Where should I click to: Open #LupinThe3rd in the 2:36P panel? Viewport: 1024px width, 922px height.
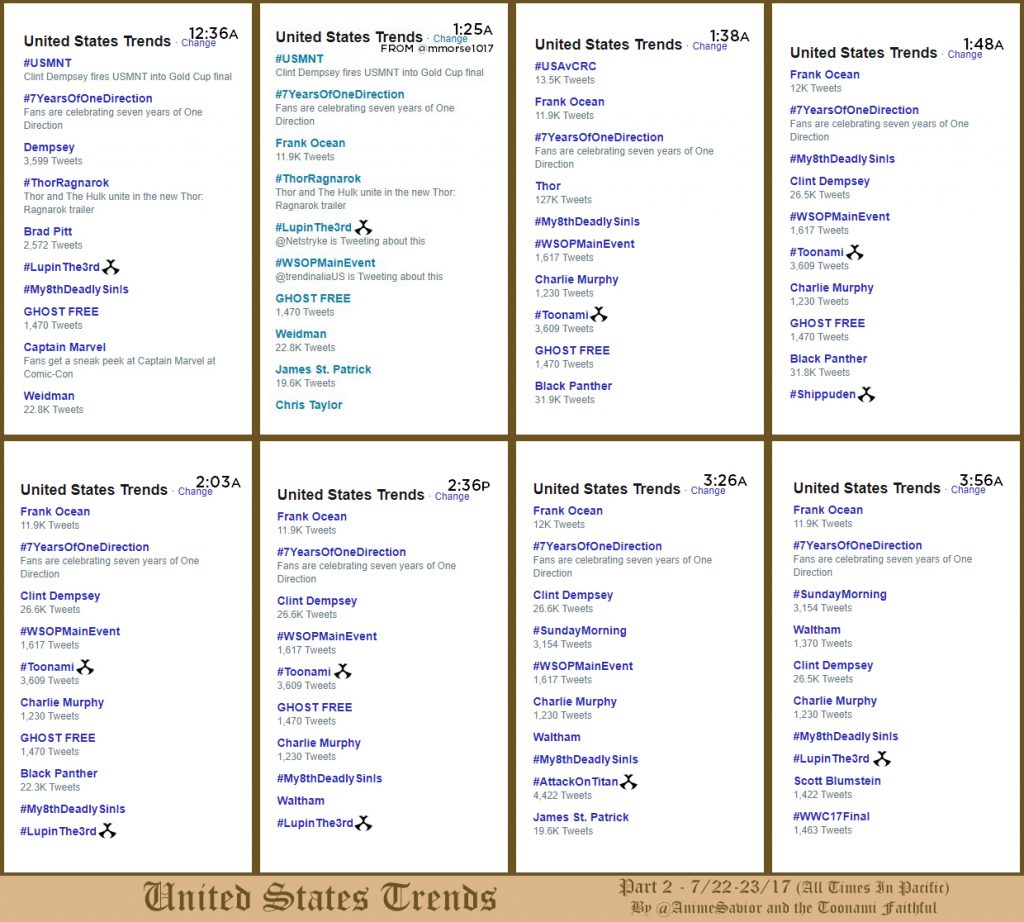[315, 823]
